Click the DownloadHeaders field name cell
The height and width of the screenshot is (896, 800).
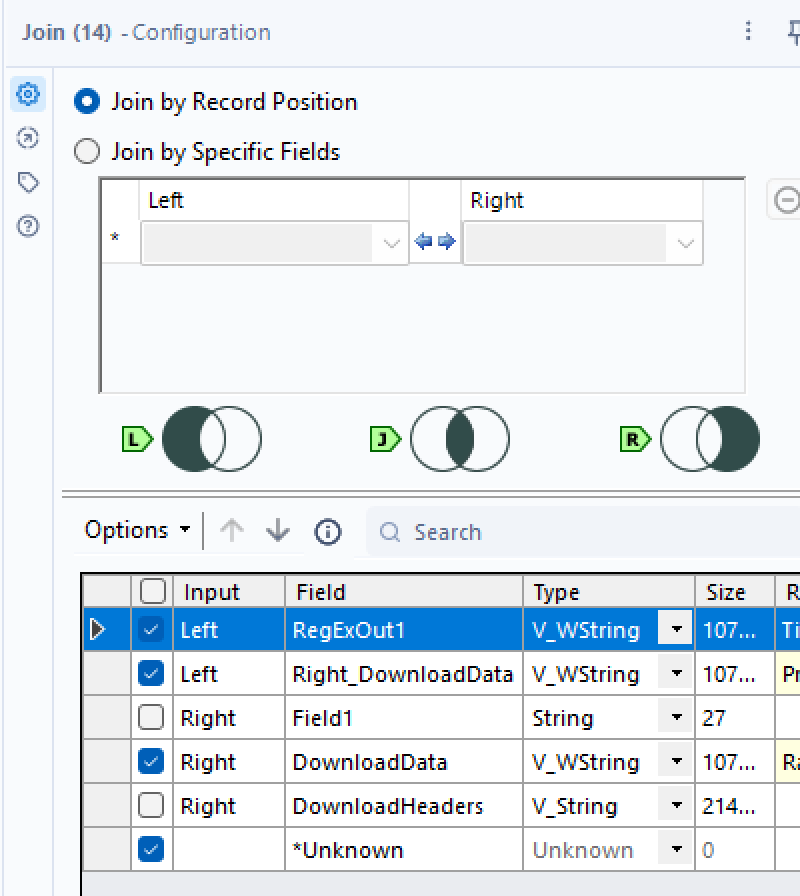(x=404, y=806)
